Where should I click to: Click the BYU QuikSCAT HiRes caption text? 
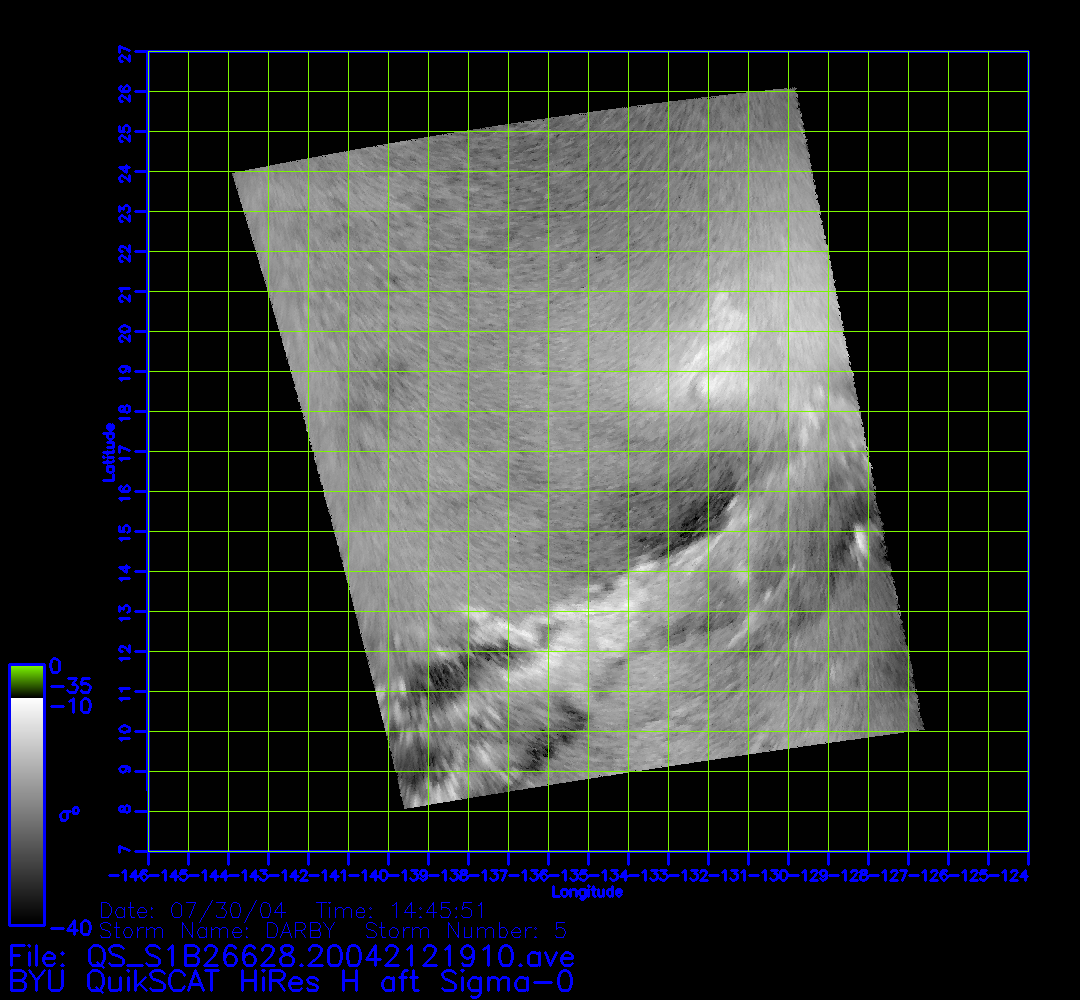coord(291,981)
